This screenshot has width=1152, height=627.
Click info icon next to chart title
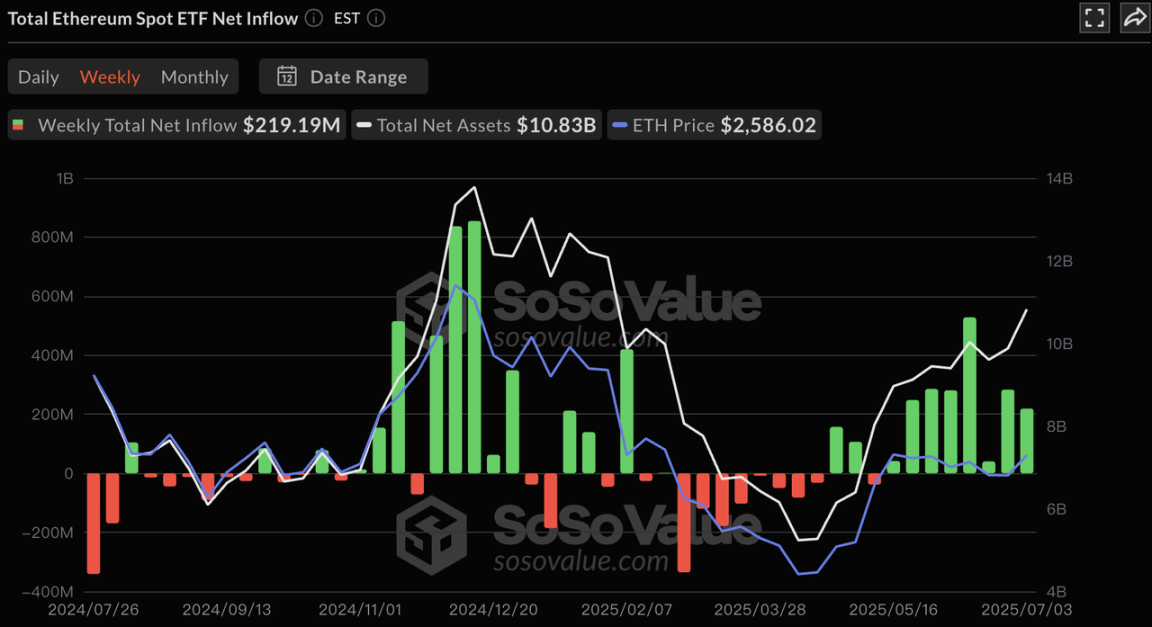(x=314, y=18)
